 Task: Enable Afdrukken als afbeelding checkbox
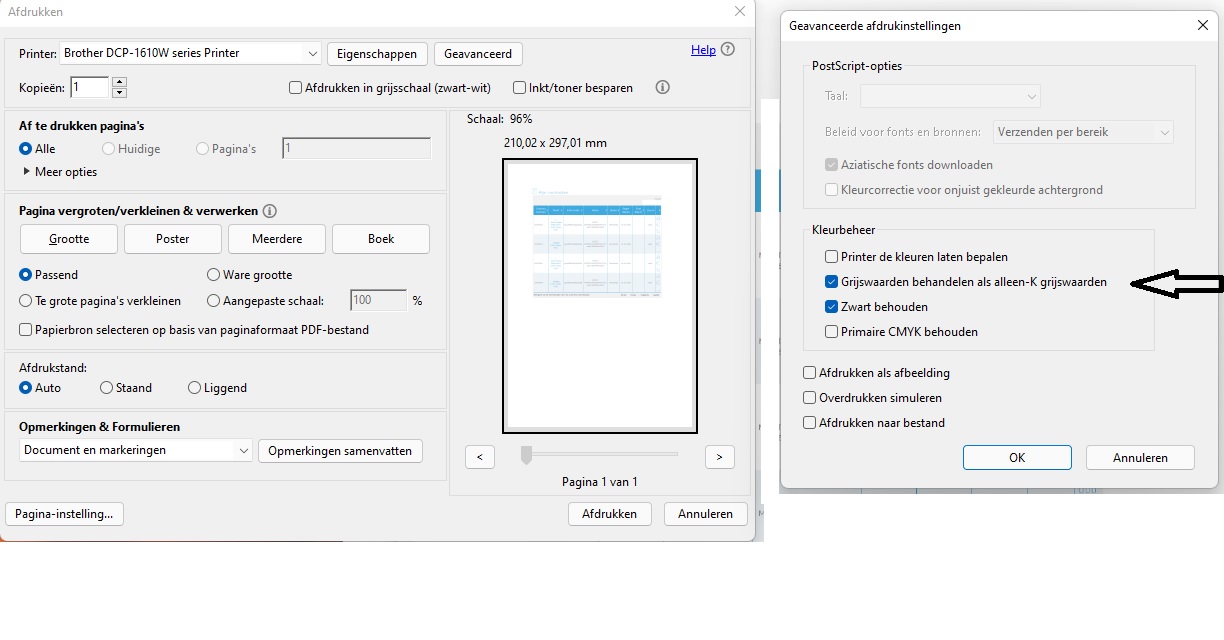coord(810,373)
